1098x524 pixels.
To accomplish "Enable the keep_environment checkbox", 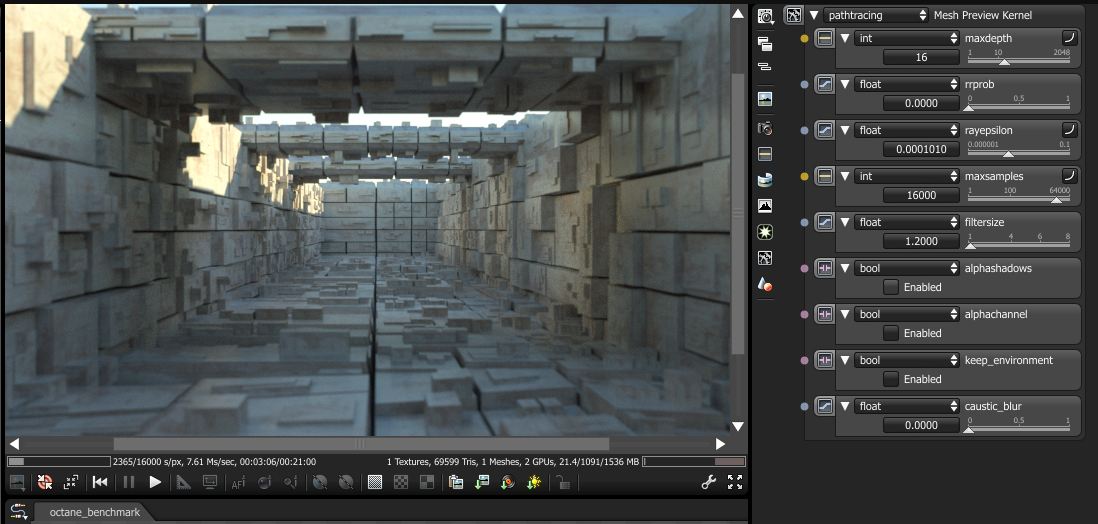I will [891, 379].
